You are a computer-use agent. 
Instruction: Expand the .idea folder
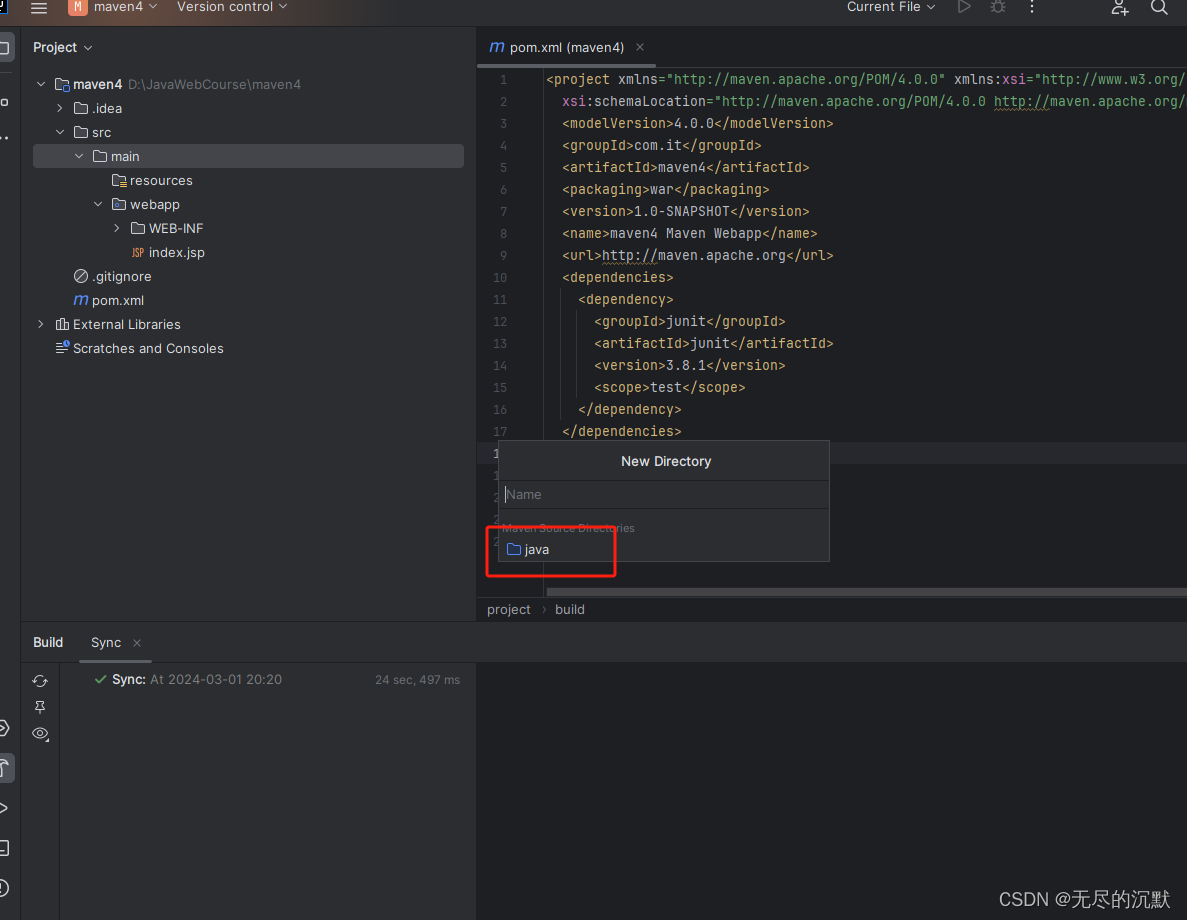60,108
